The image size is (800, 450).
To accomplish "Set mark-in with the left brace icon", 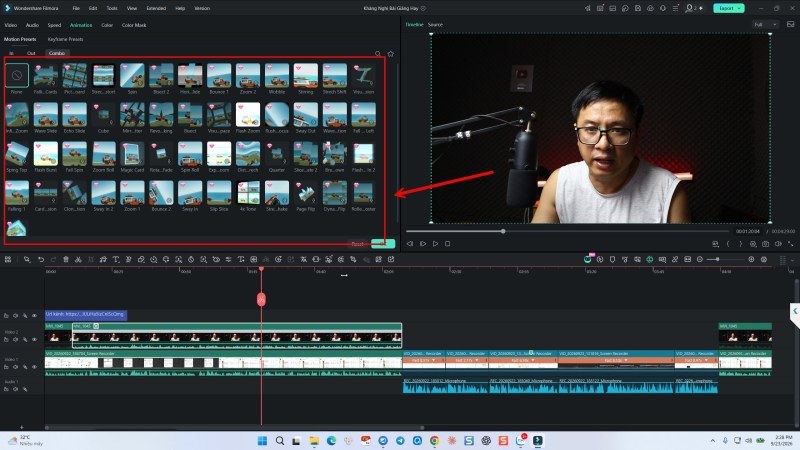I will (728, 244).
